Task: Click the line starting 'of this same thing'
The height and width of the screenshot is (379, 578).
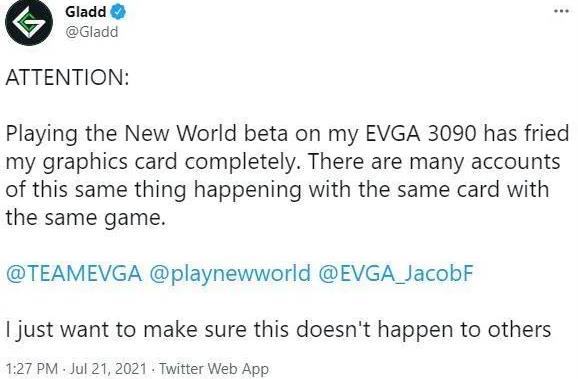Action: 277,190
